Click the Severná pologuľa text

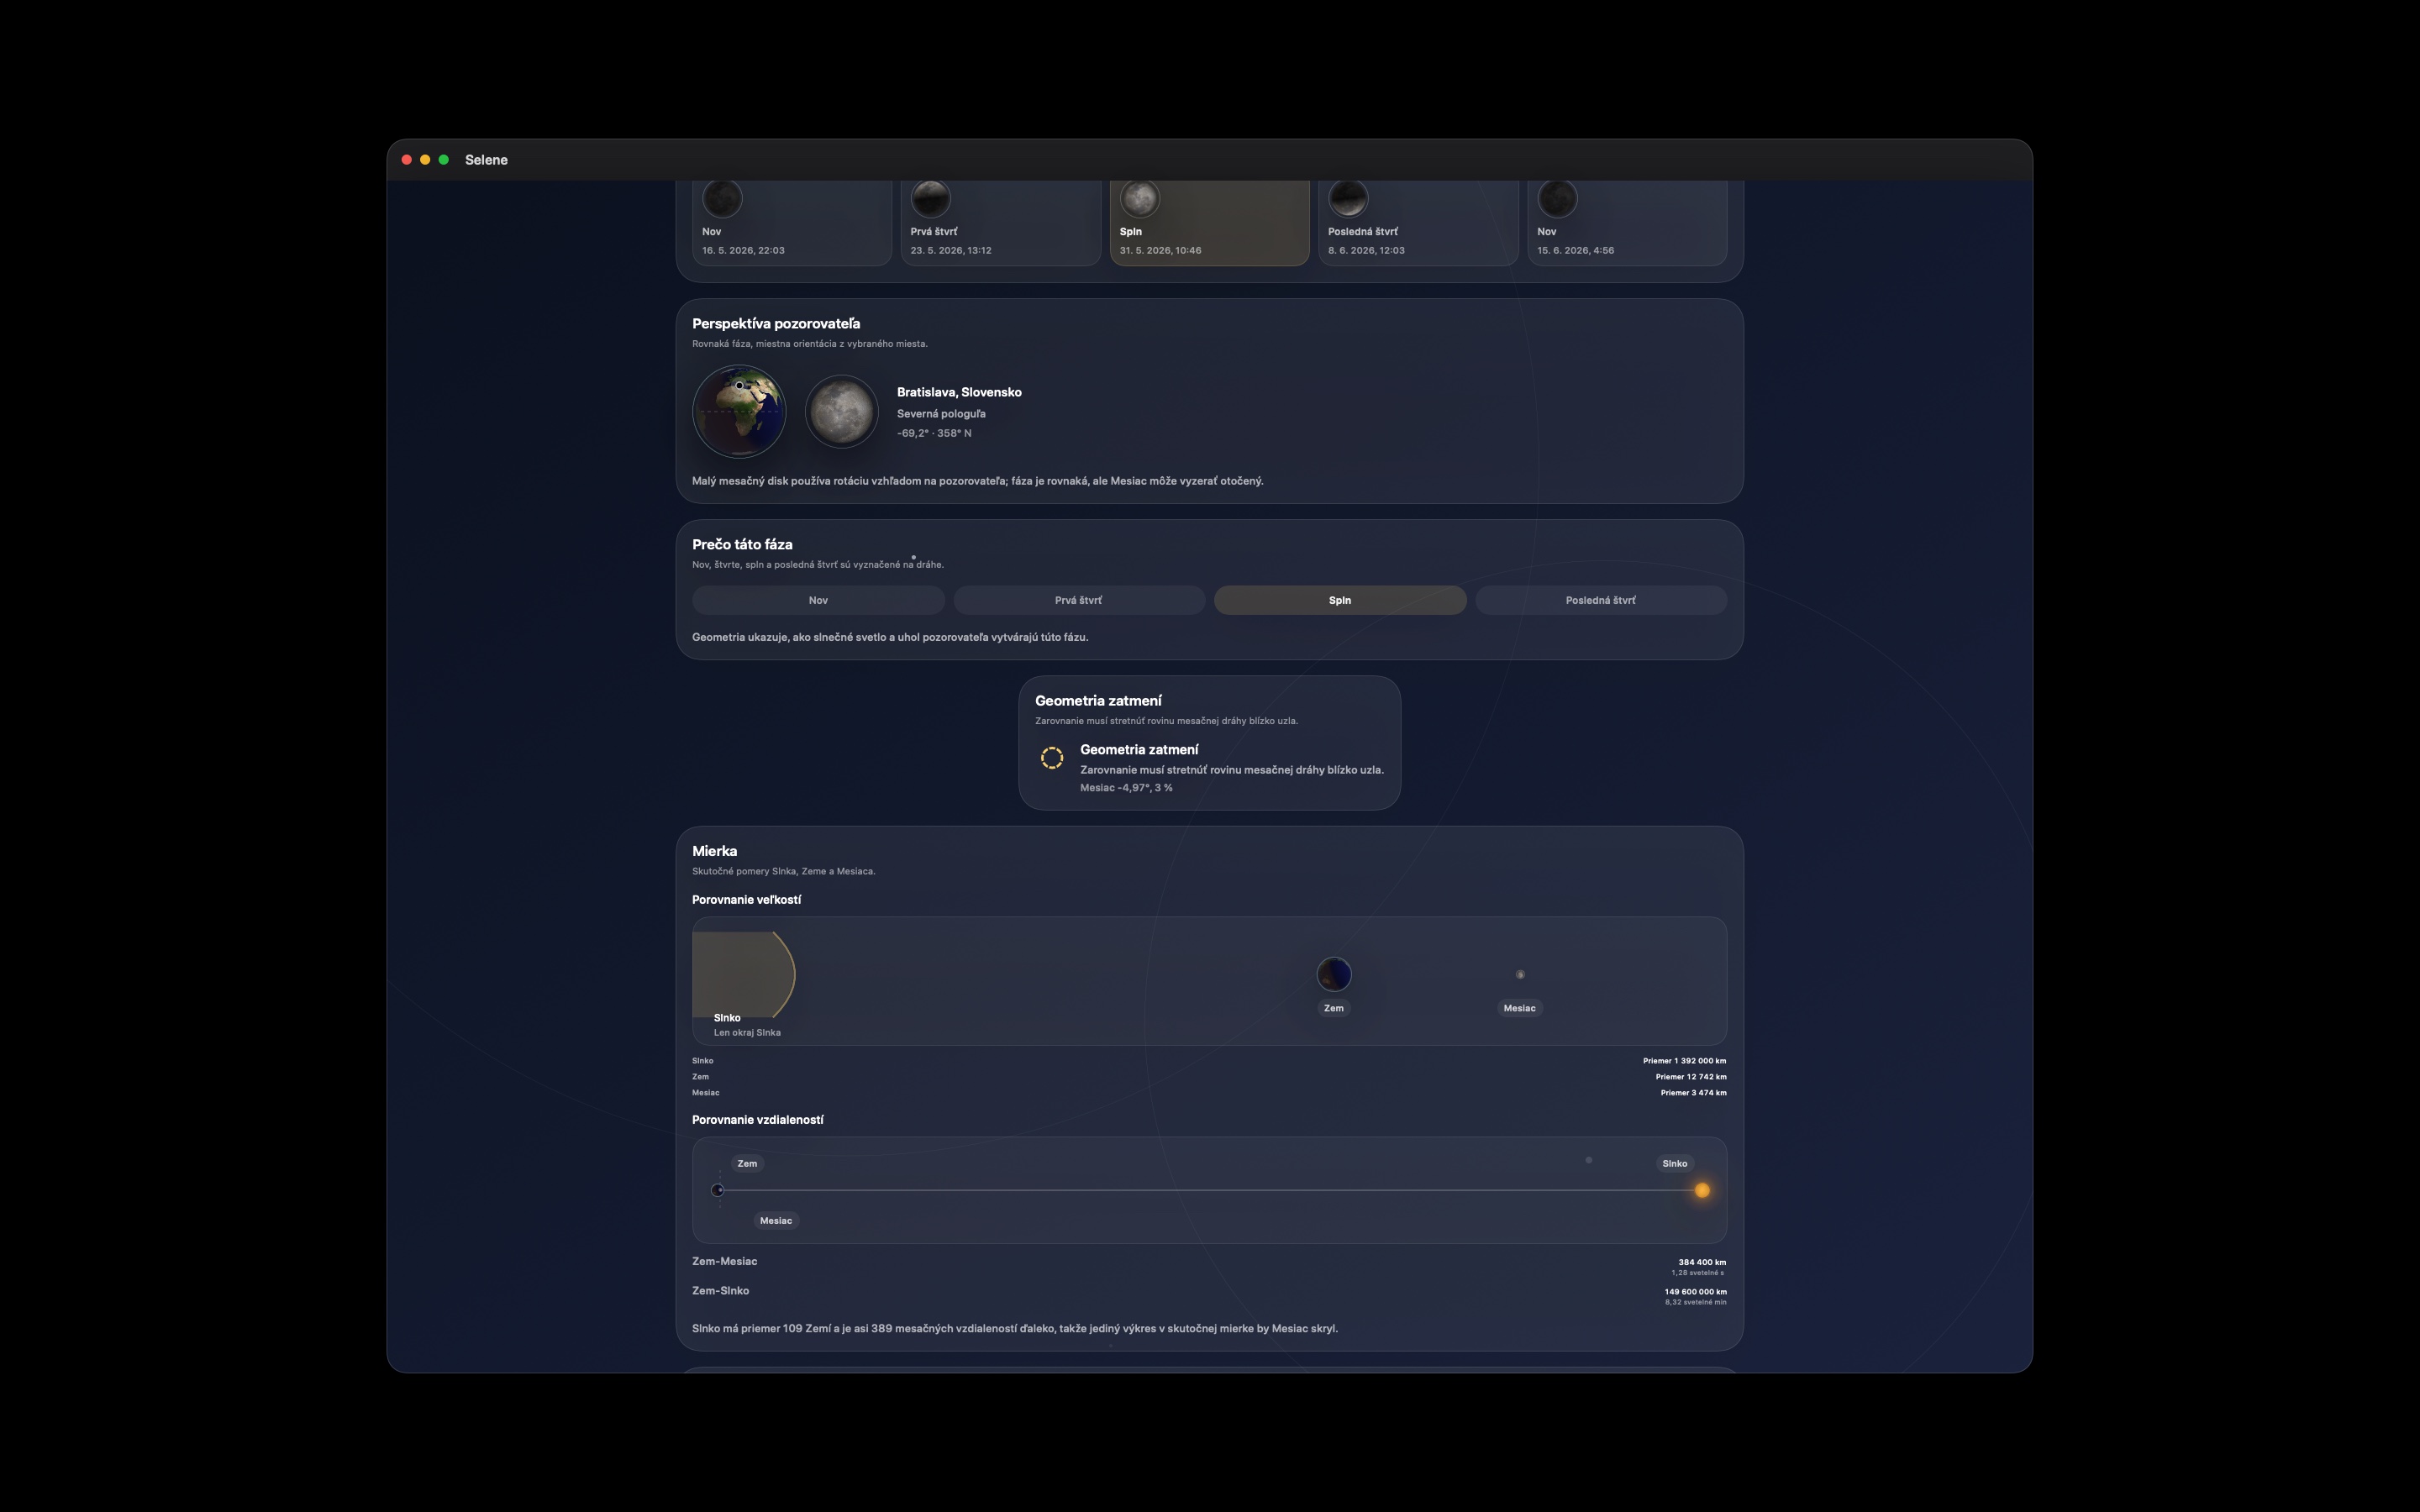click(941, 413)
